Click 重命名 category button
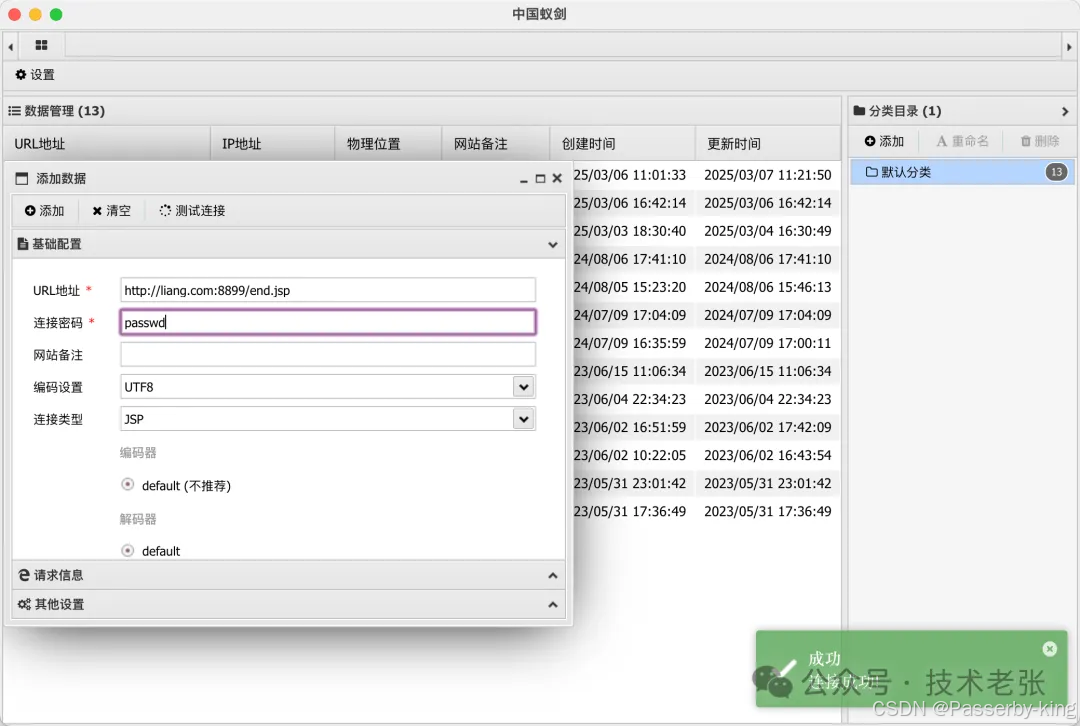 pos(963,141)
